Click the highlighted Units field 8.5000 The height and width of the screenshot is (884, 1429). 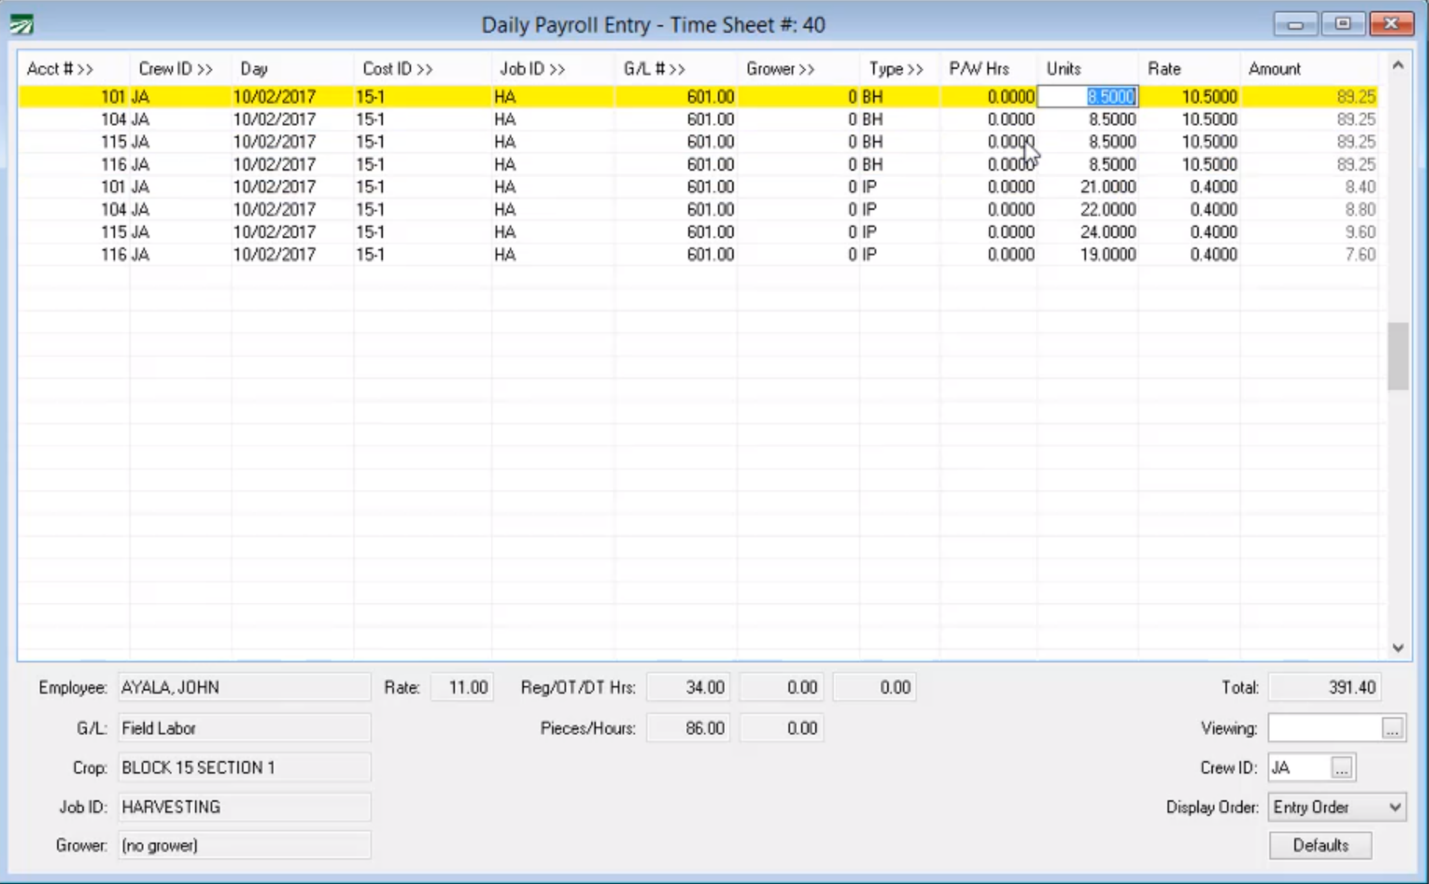(1088, 97)
